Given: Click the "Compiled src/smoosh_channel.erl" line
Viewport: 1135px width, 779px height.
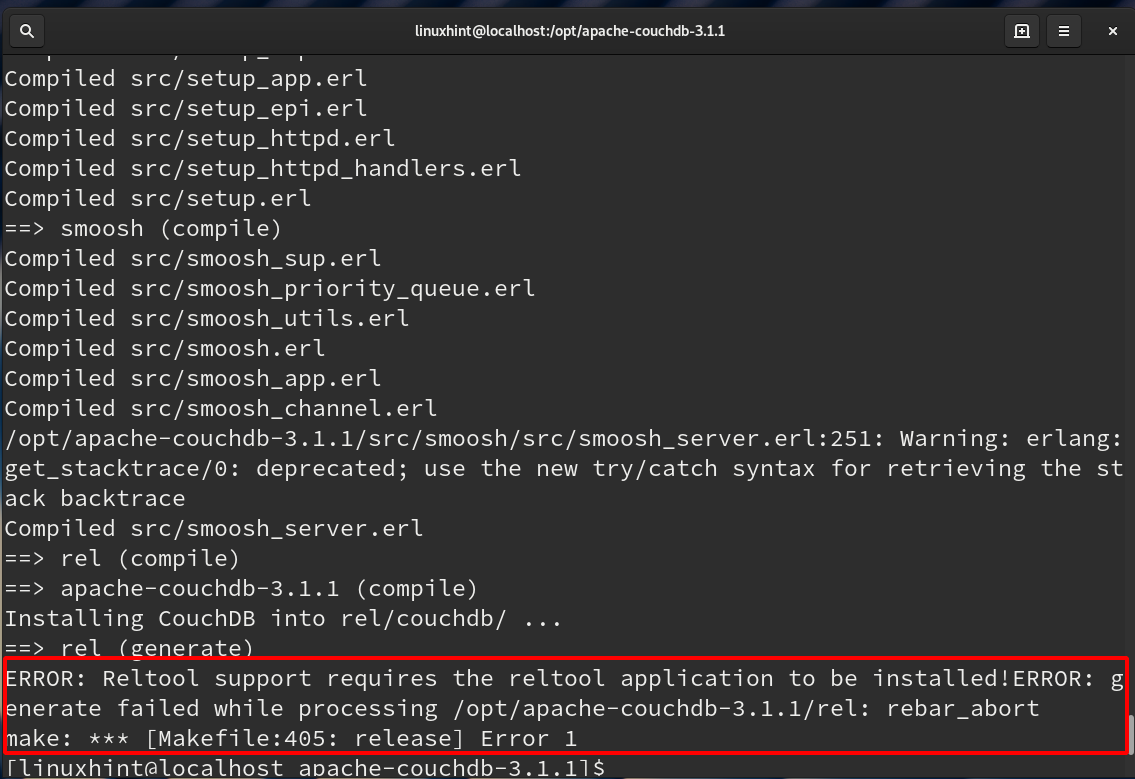Looking at the screenshot, I should coord(220,408).
